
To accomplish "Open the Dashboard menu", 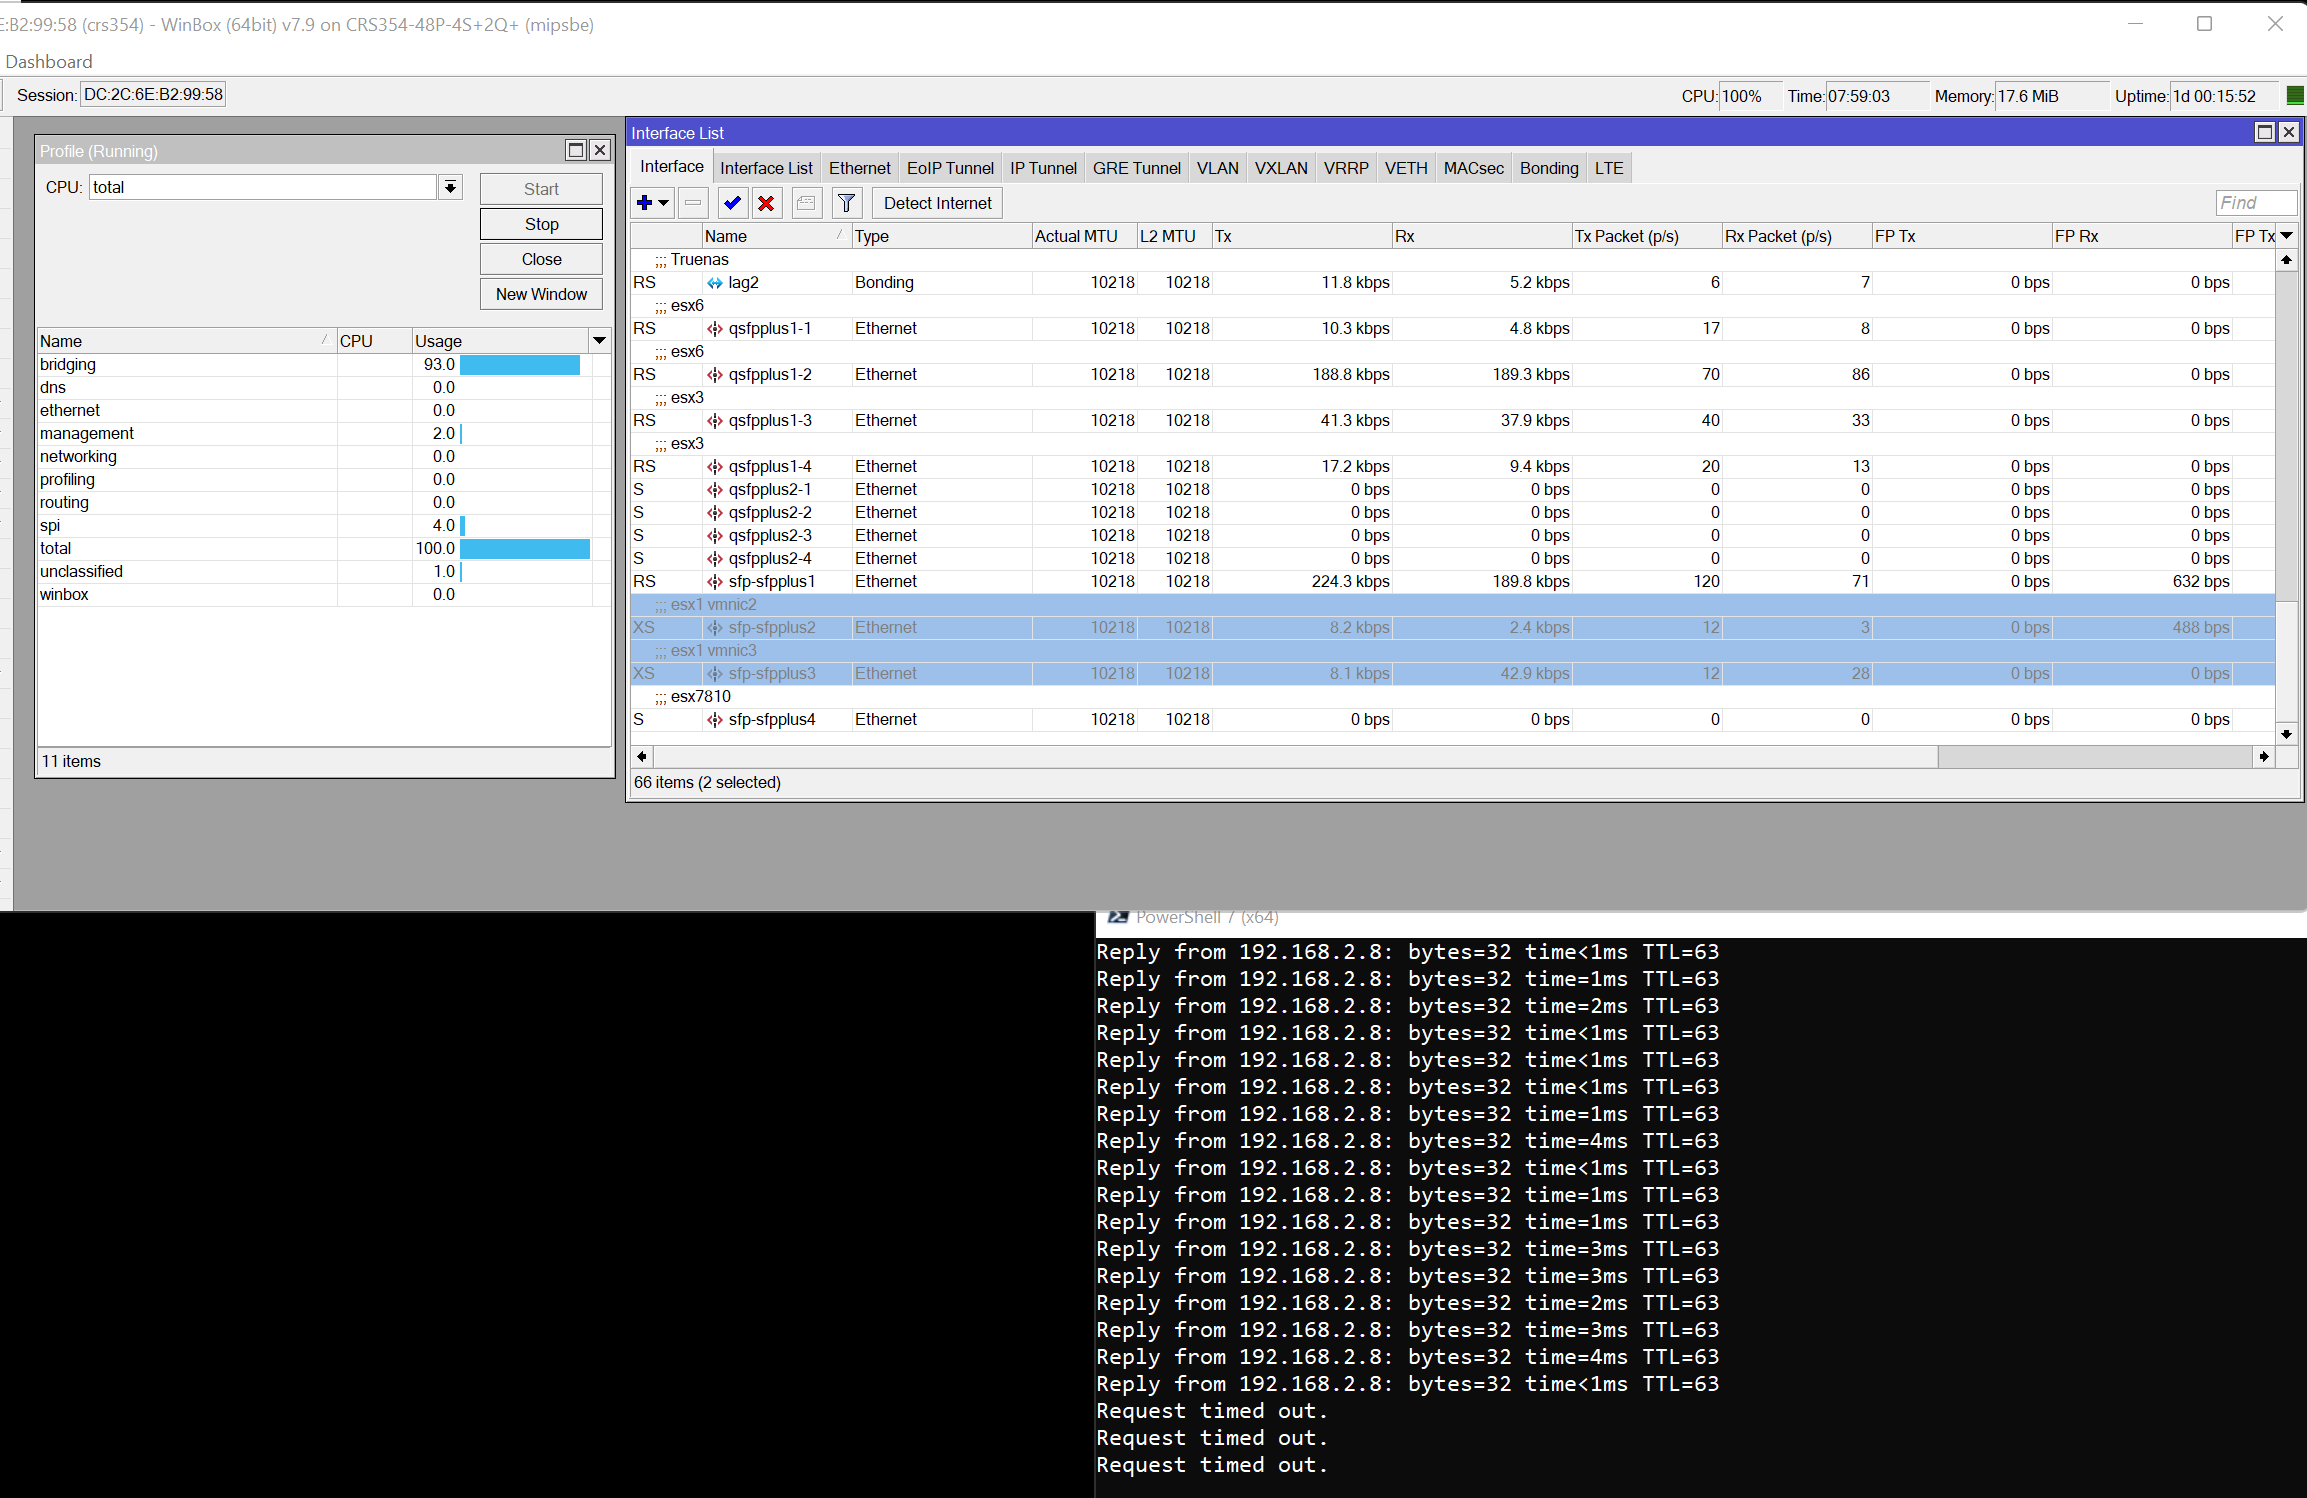I will [48, 61].
